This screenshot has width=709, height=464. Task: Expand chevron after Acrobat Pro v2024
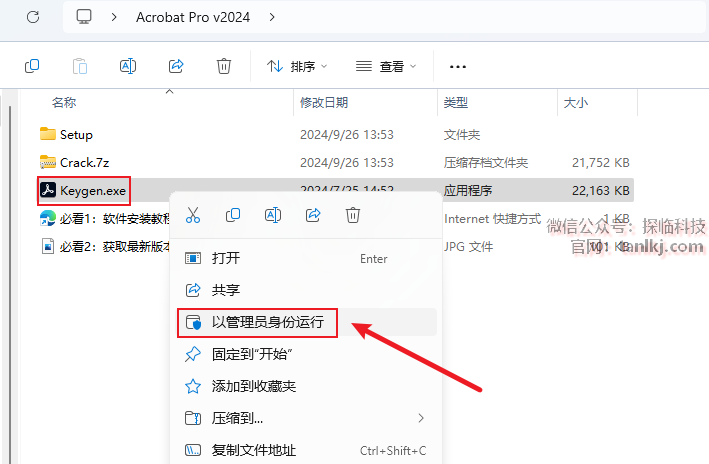(x=272, y=17)
